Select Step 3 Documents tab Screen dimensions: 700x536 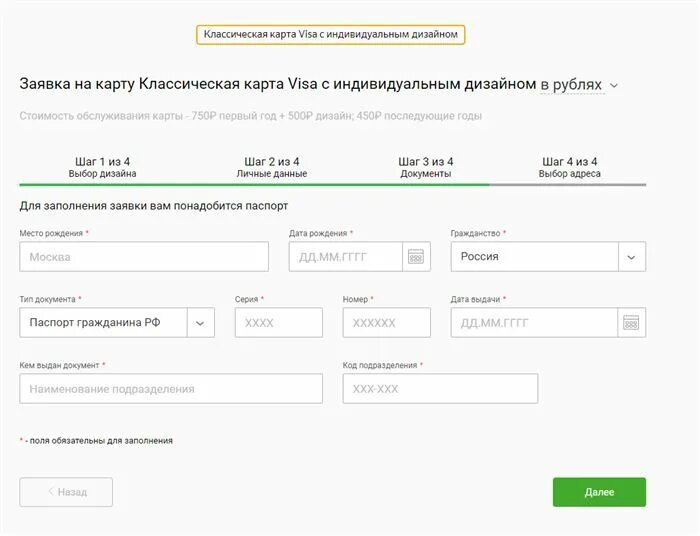(425, 167)
